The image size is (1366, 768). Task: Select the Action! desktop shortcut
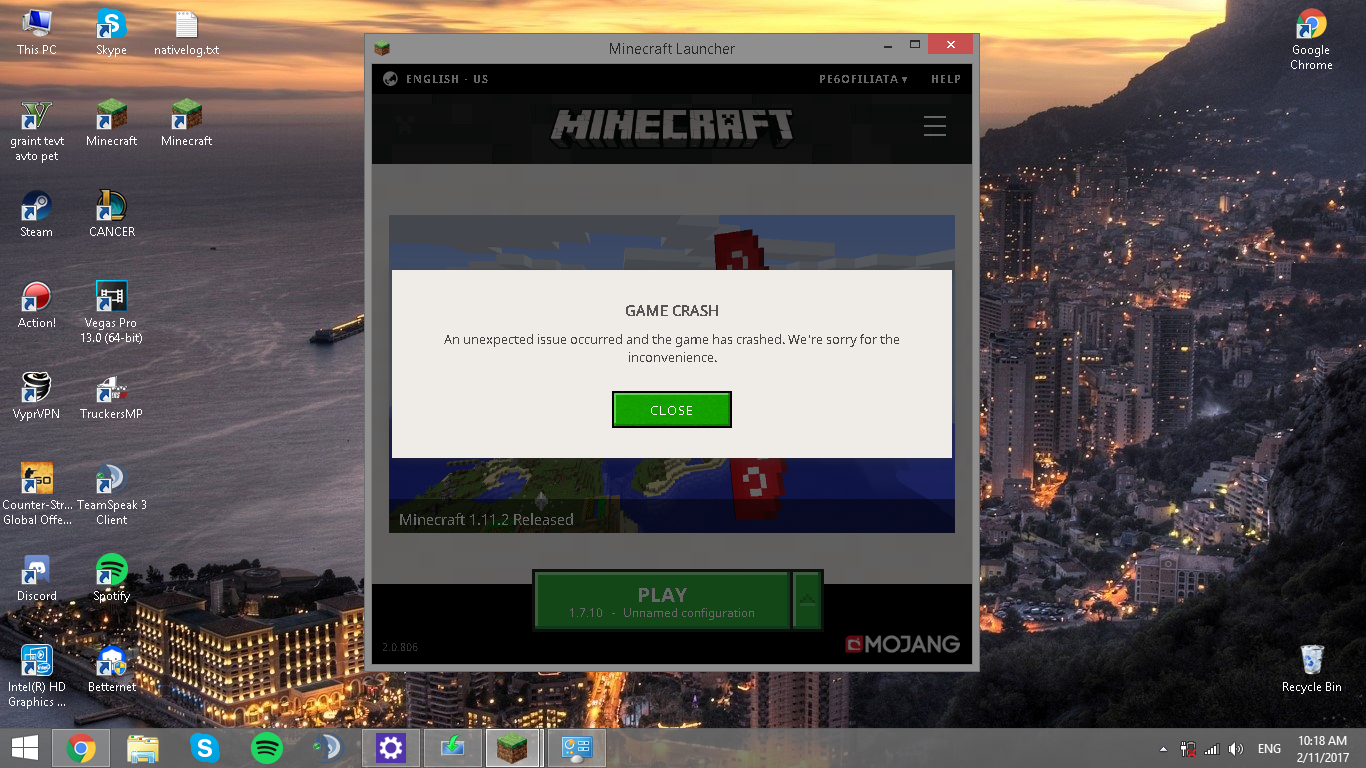37,306
